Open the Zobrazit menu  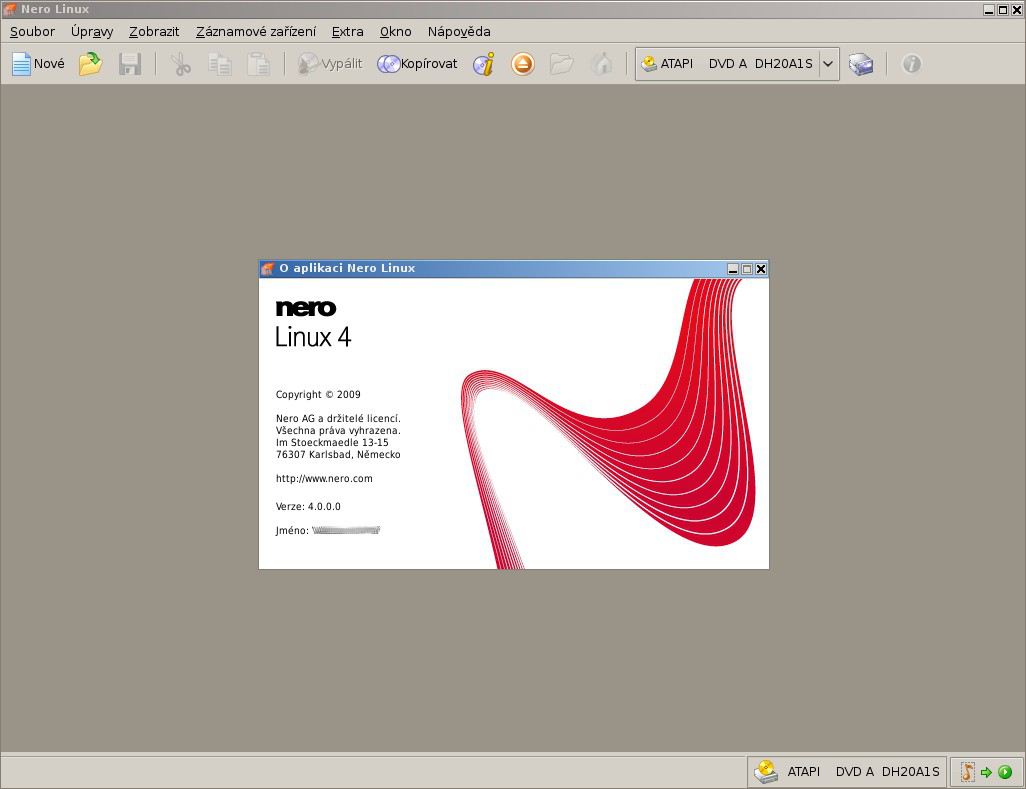[154, 31]
